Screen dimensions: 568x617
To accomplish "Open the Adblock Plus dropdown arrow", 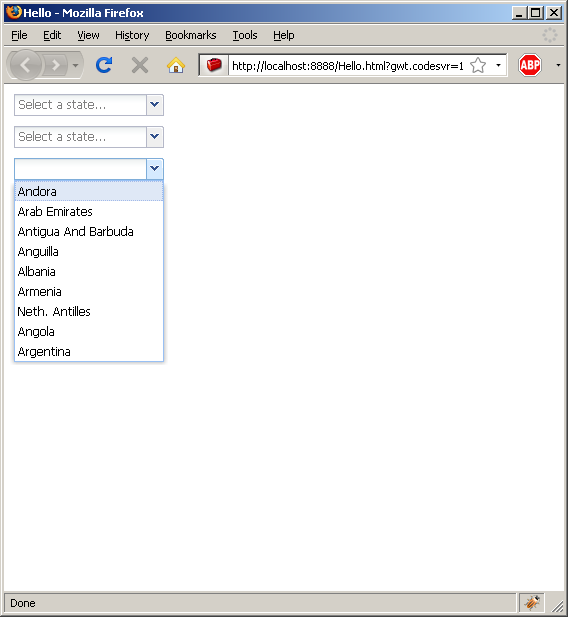I will click(x=558, y=65).
